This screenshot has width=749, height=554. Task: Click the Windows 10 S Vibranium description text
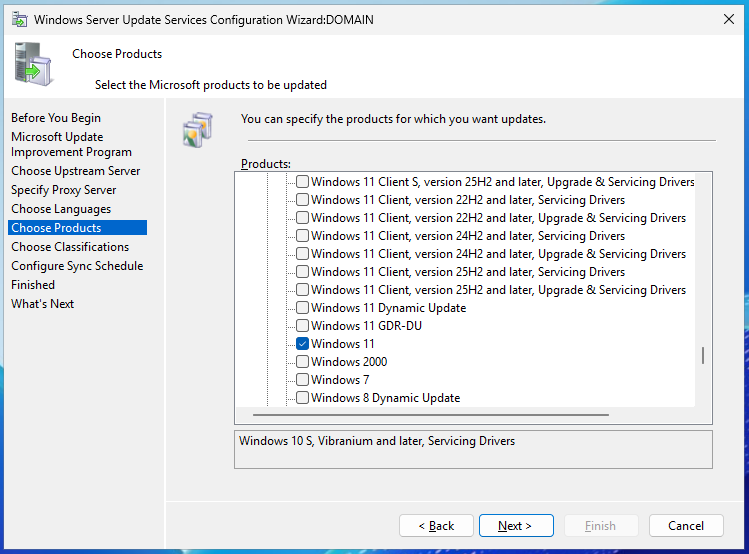(x=377, y=441)
